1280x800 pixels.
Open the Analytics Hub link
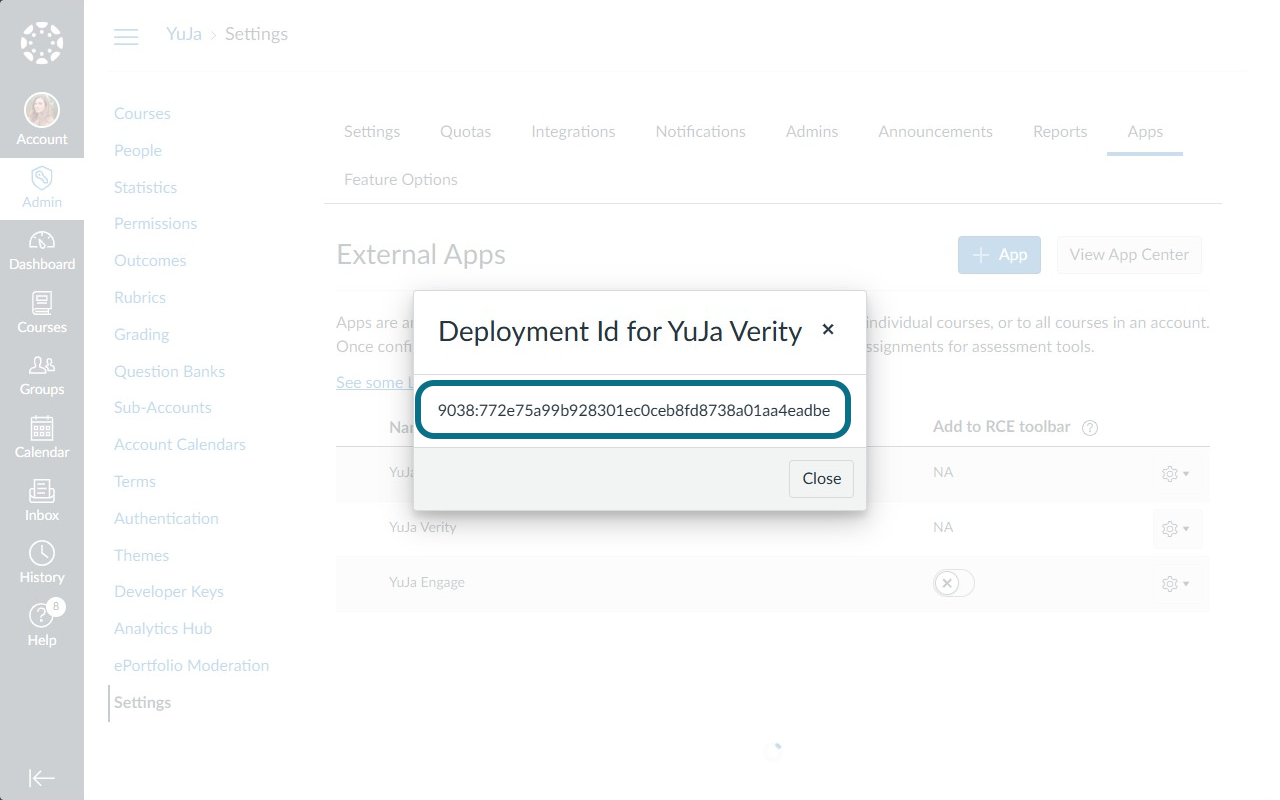point(163,629)
